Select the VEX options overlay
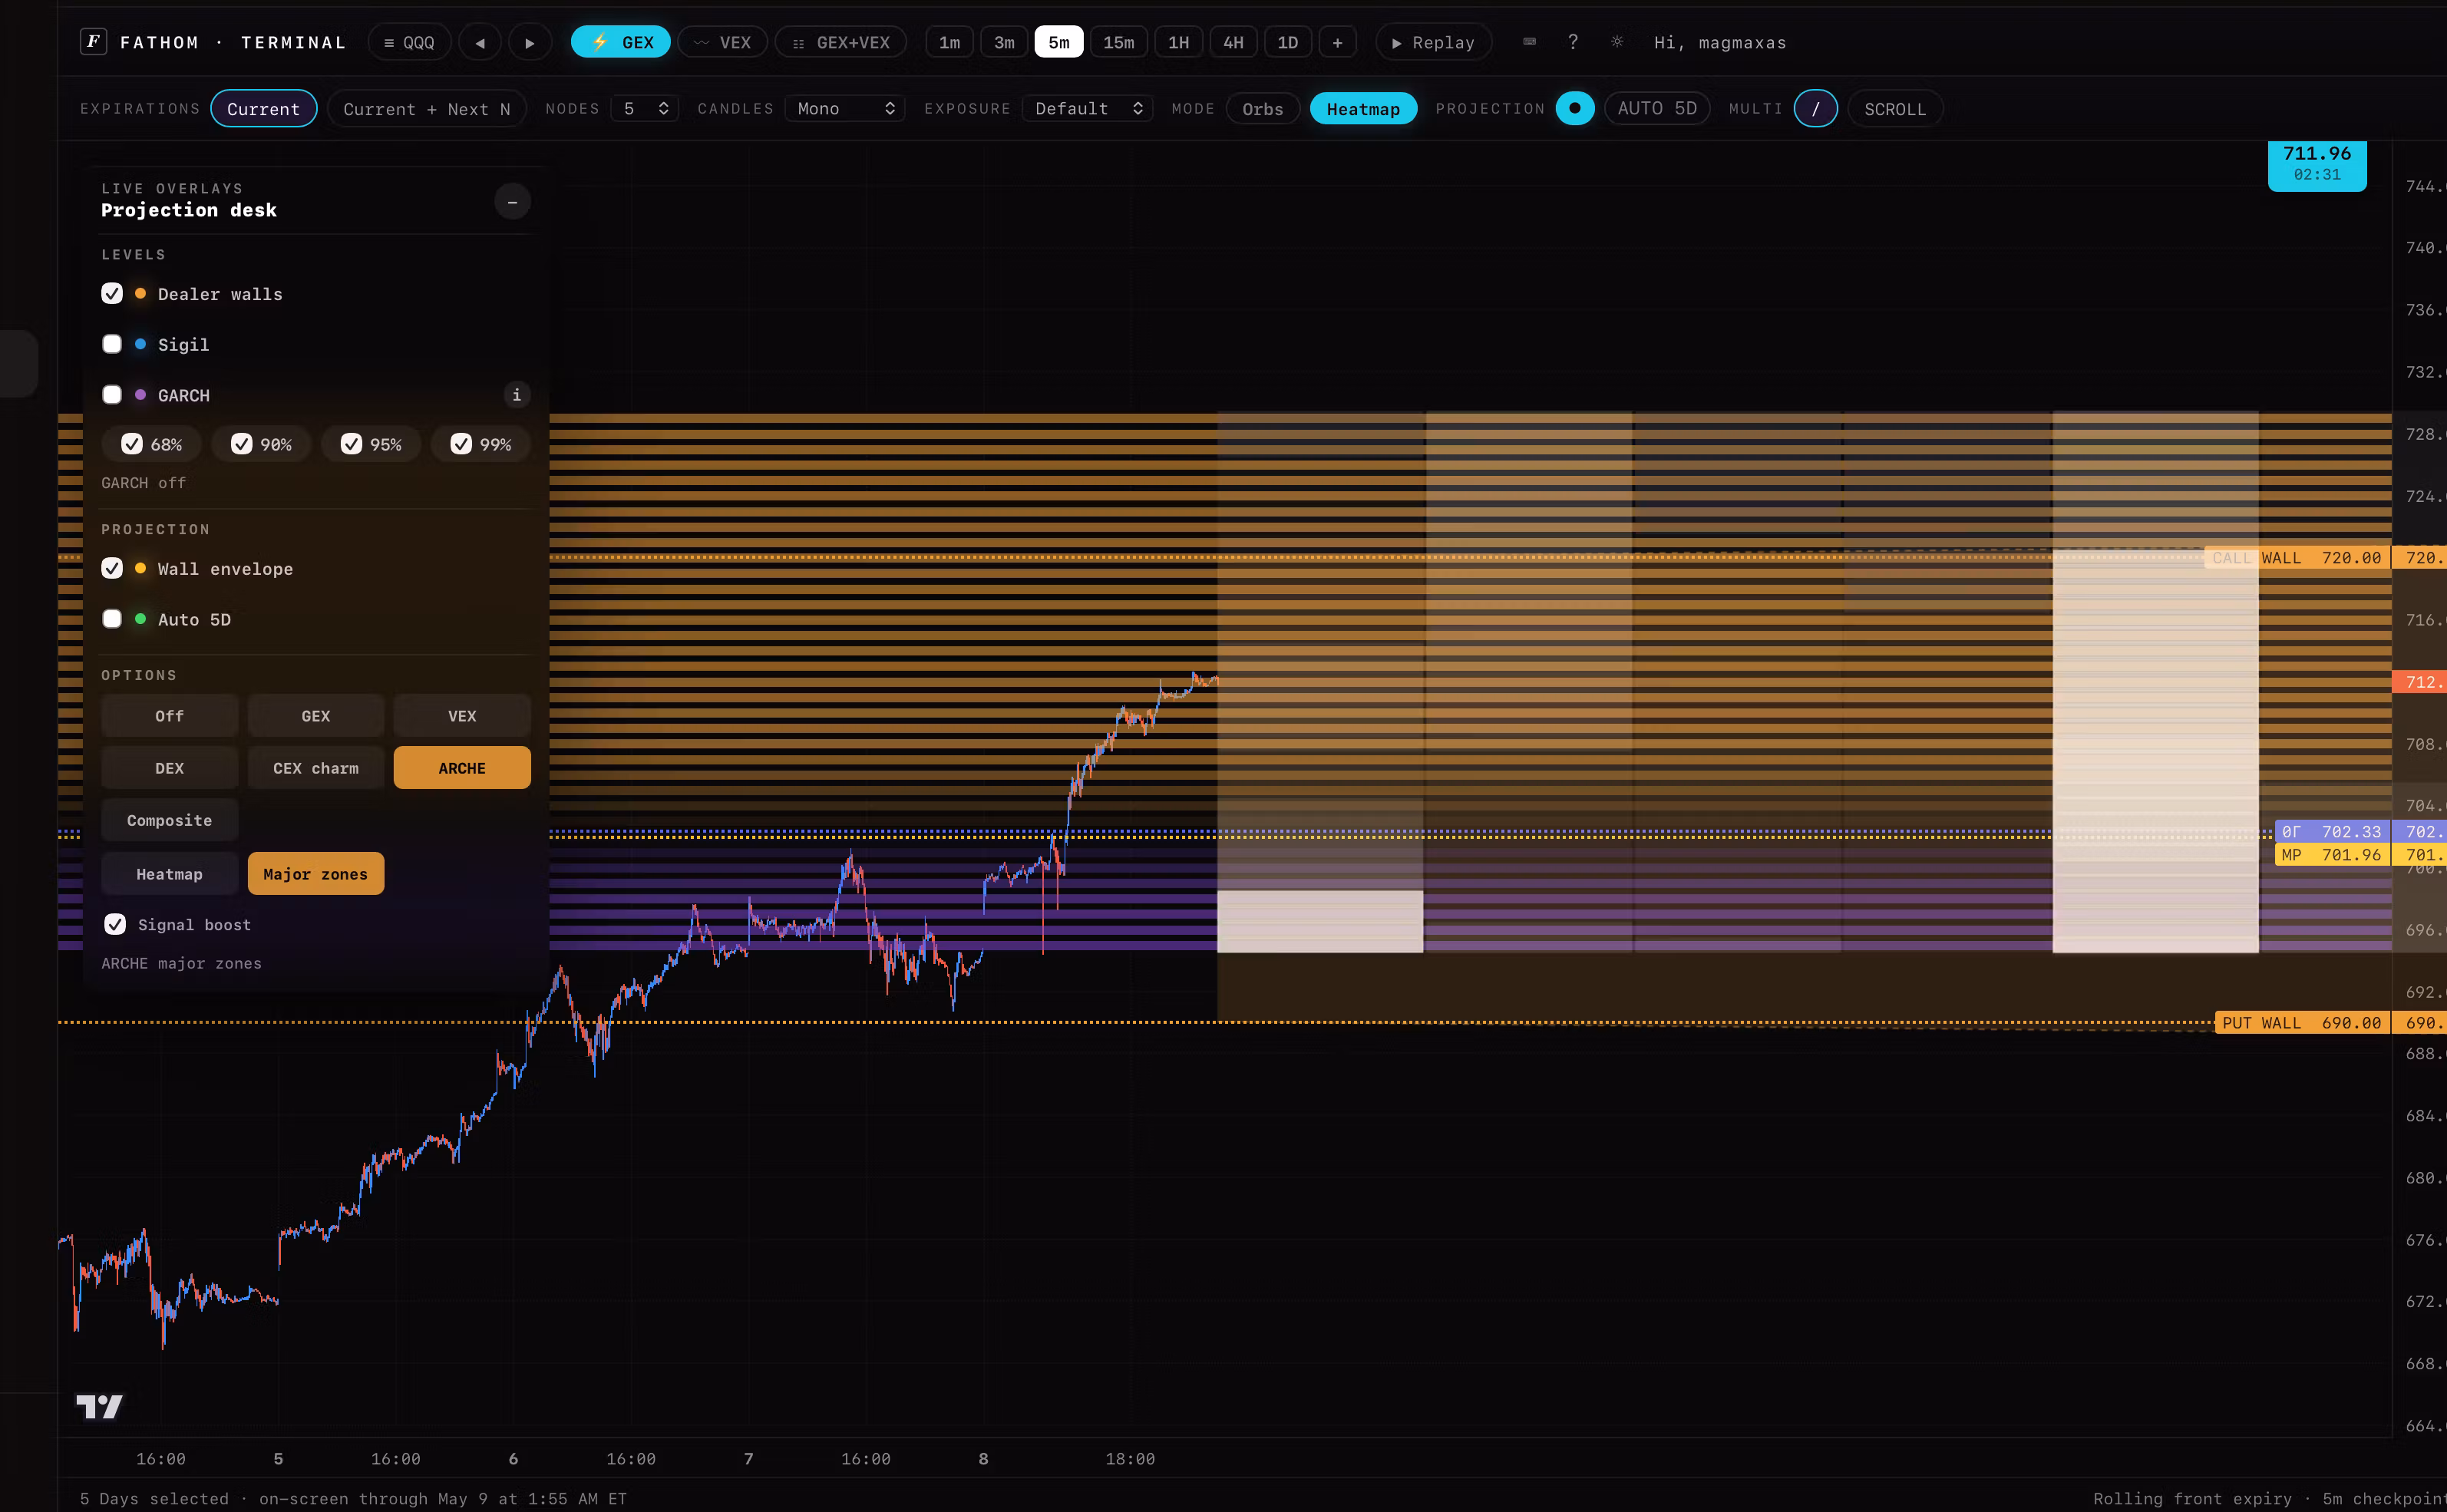 (462, 716)
